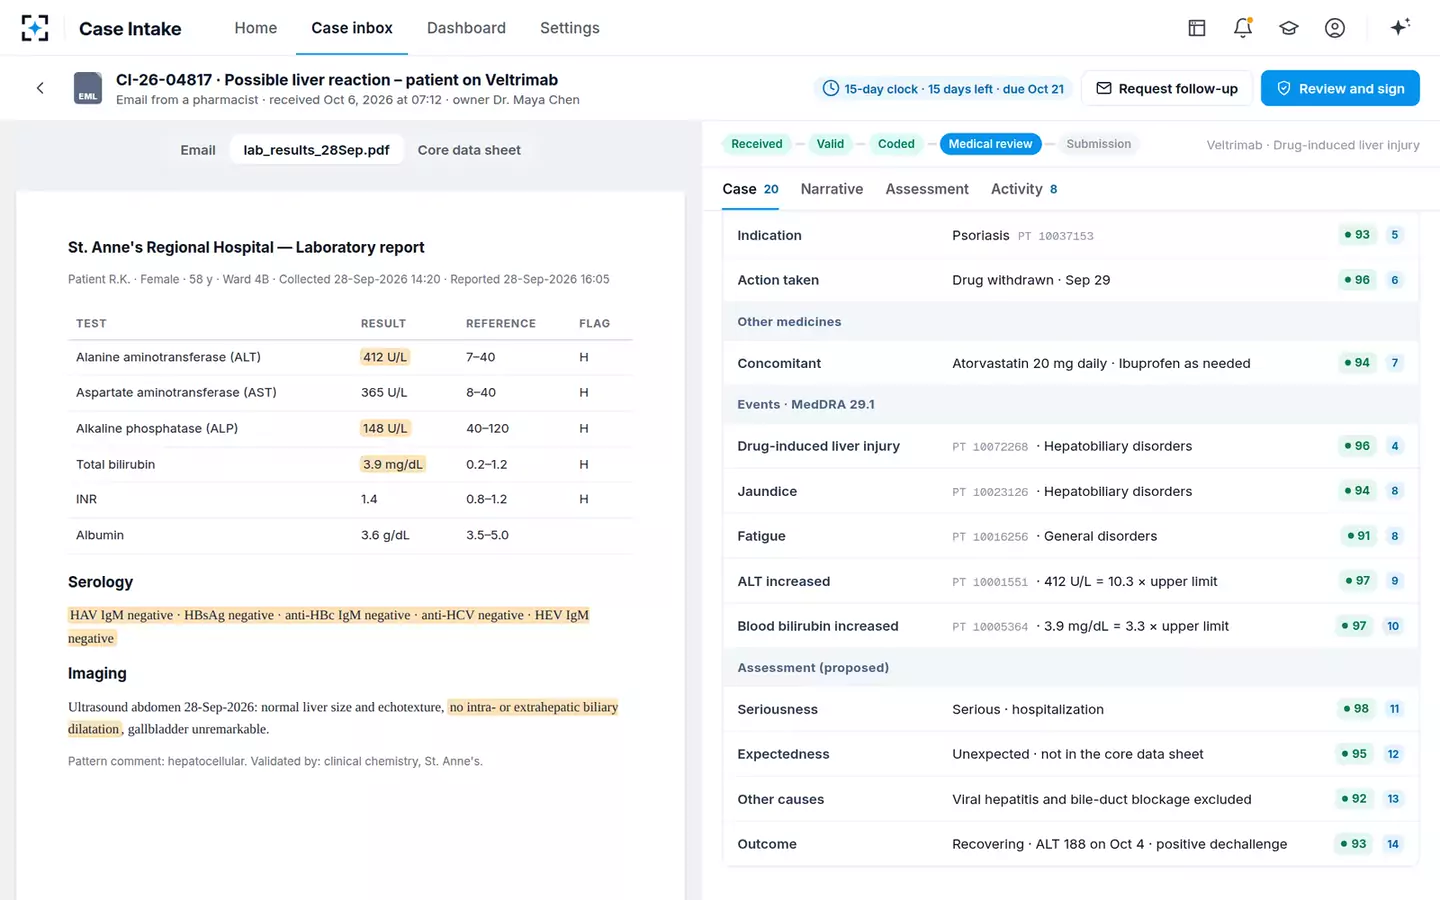
Task: Open Settings in the top navigation
Action: pyautogui.click(x=570, y=28)
